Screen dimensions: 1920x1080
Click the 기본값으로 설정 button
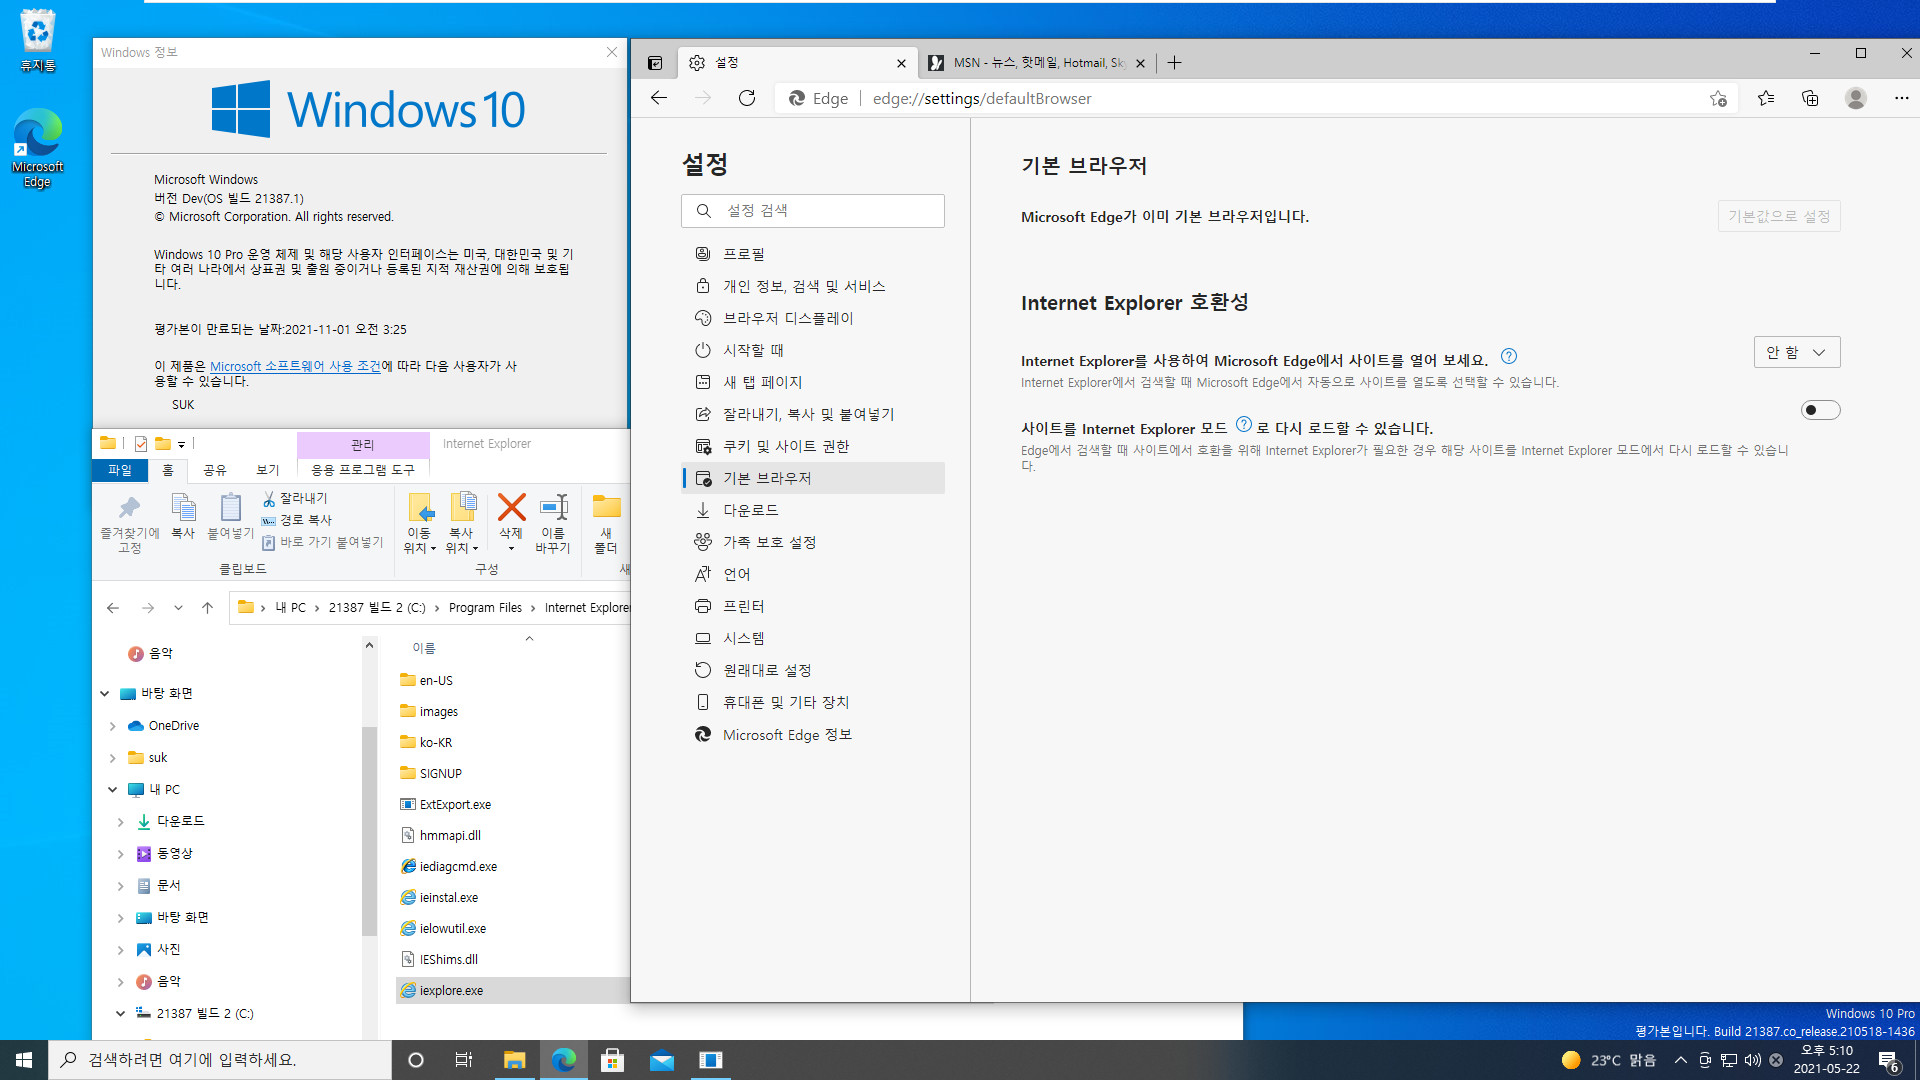pyautogui.click(x=1779, y=216)
